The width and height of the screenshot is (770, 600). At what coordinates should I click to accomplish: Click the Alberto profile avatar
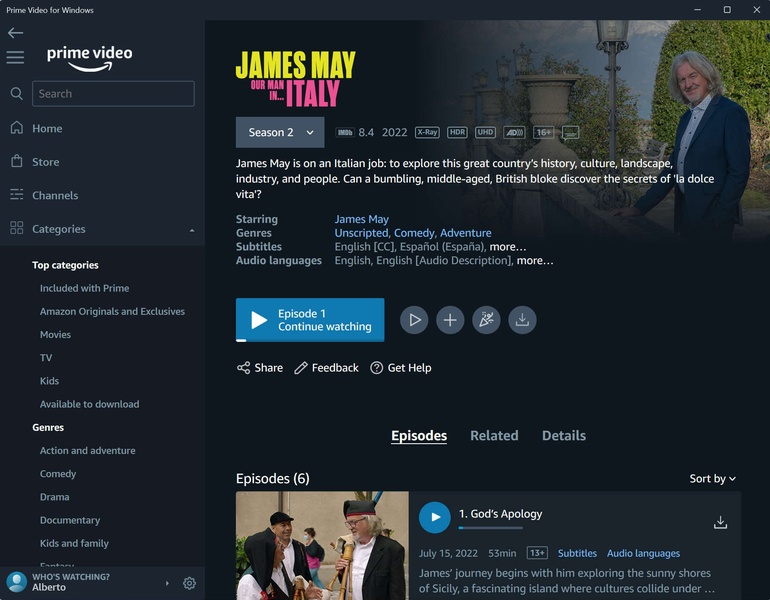17,582
